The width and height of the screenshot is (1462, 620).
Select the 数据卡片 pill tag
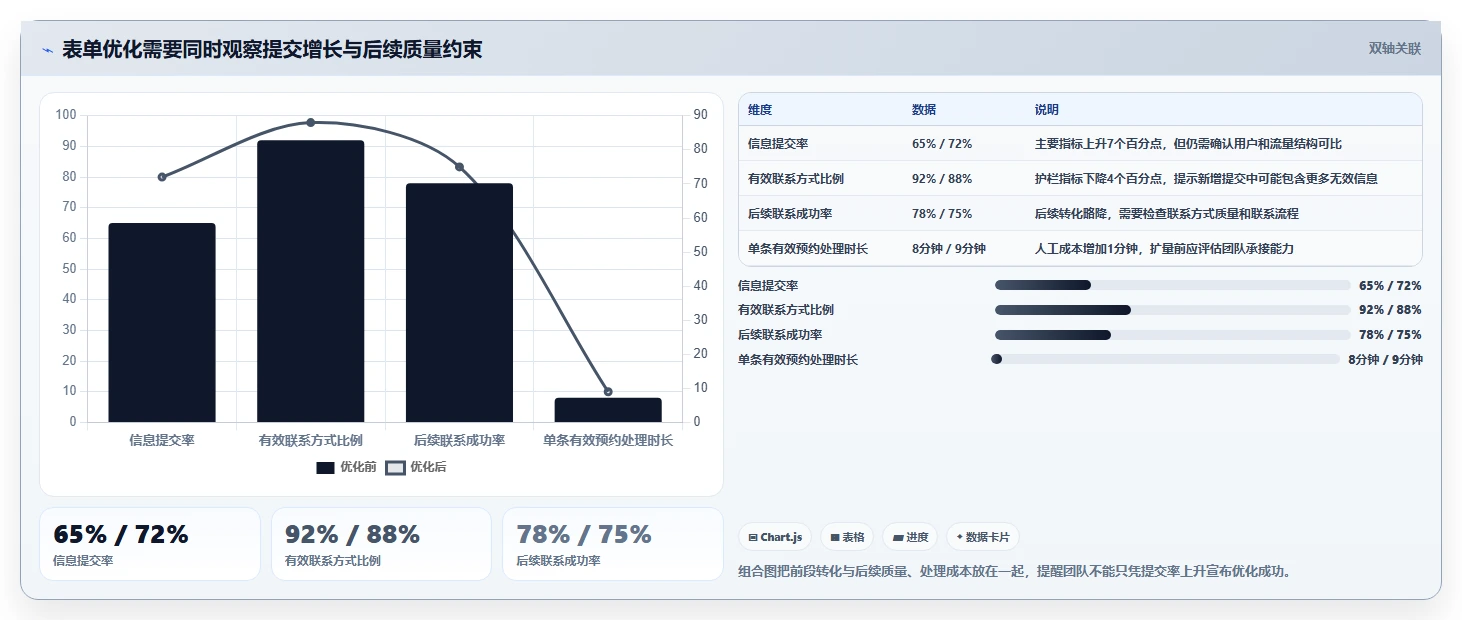click(983, 537)
